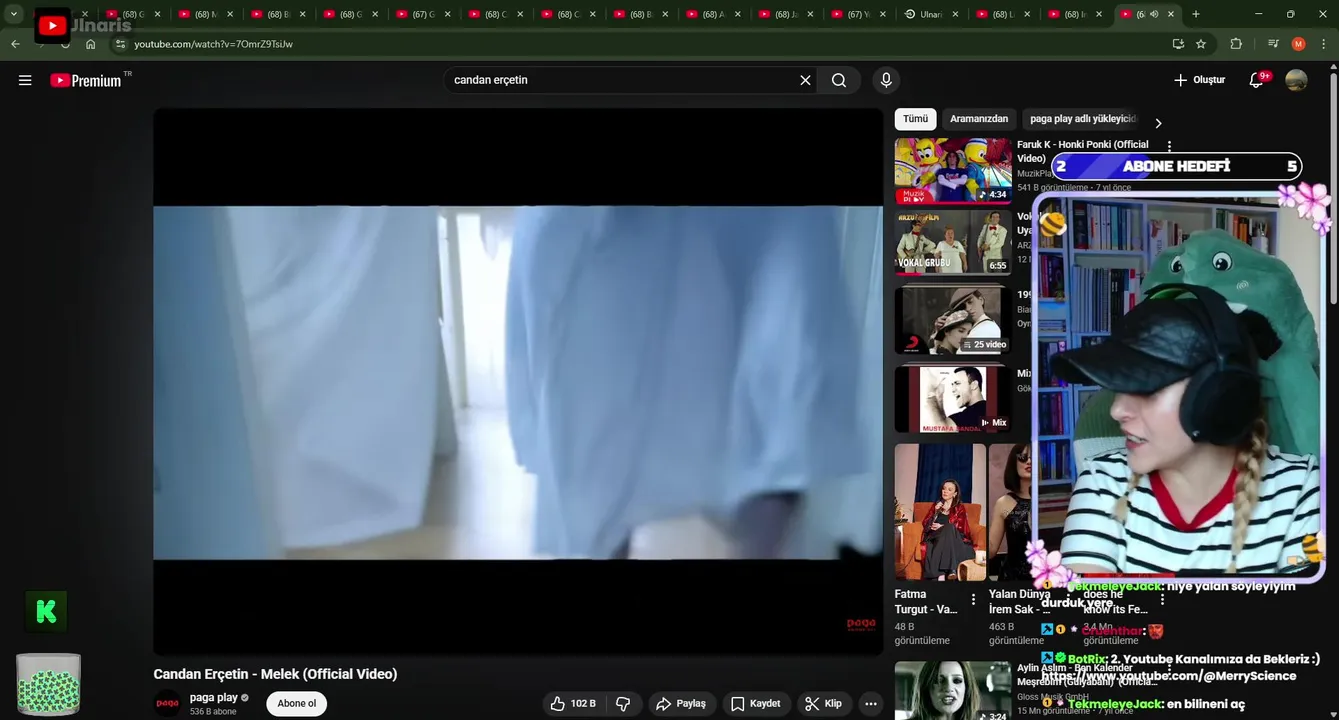
Task: Close the (68) In tab
Action: click(x=1100, y=14)
